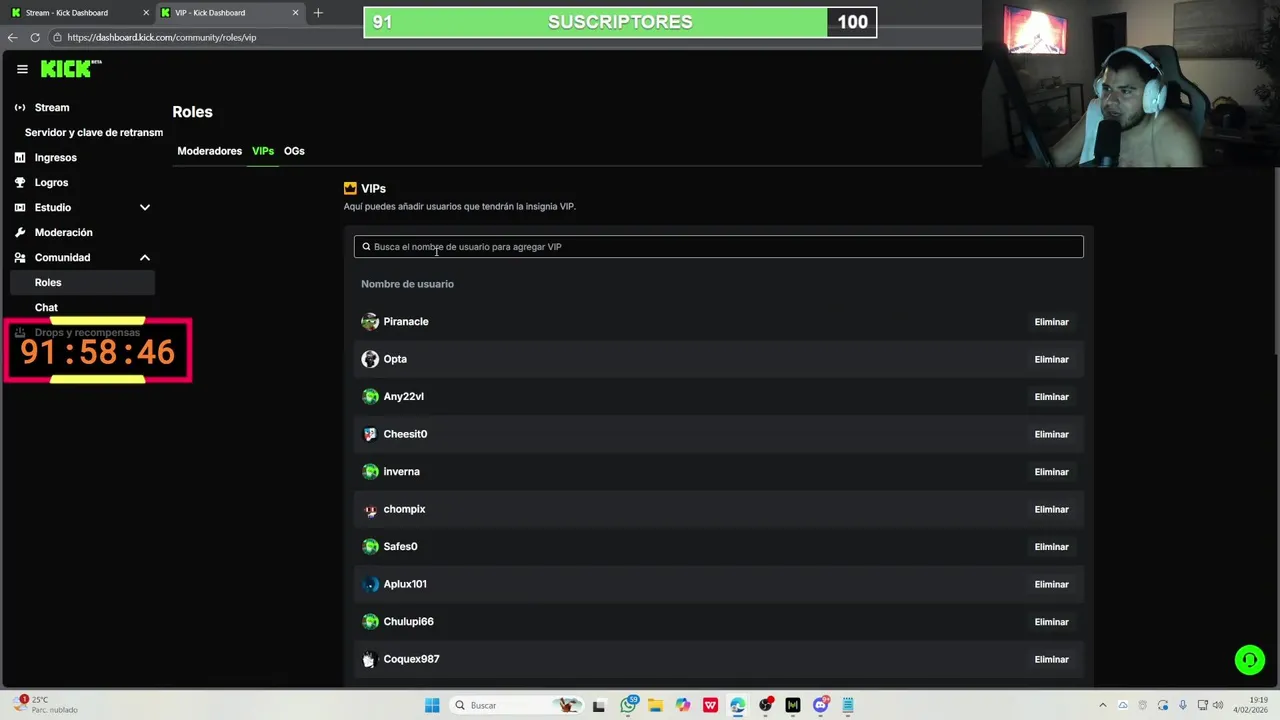
Task: Open Chat in the sidebar
Action: 46,307
